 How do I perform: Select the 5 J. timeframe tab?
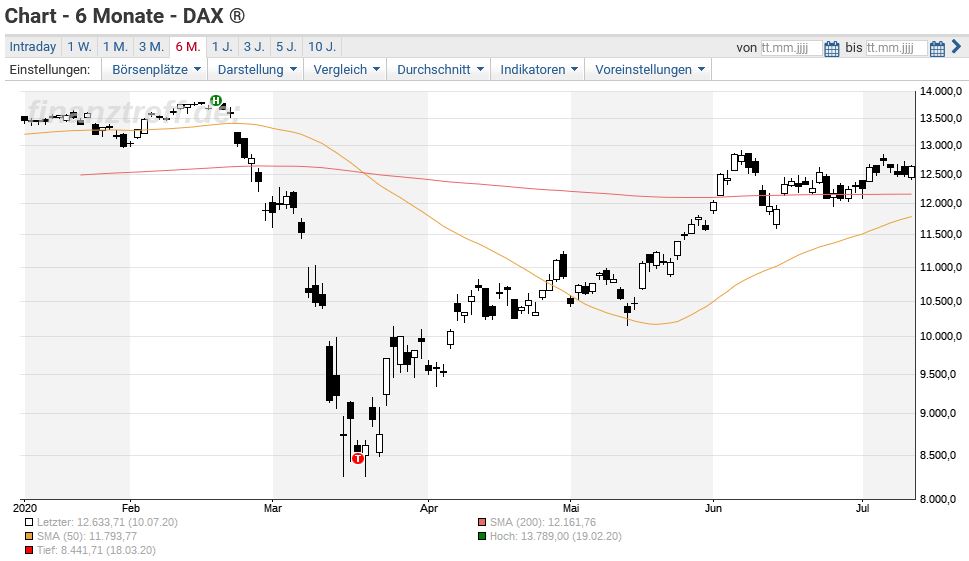(286, 47)
